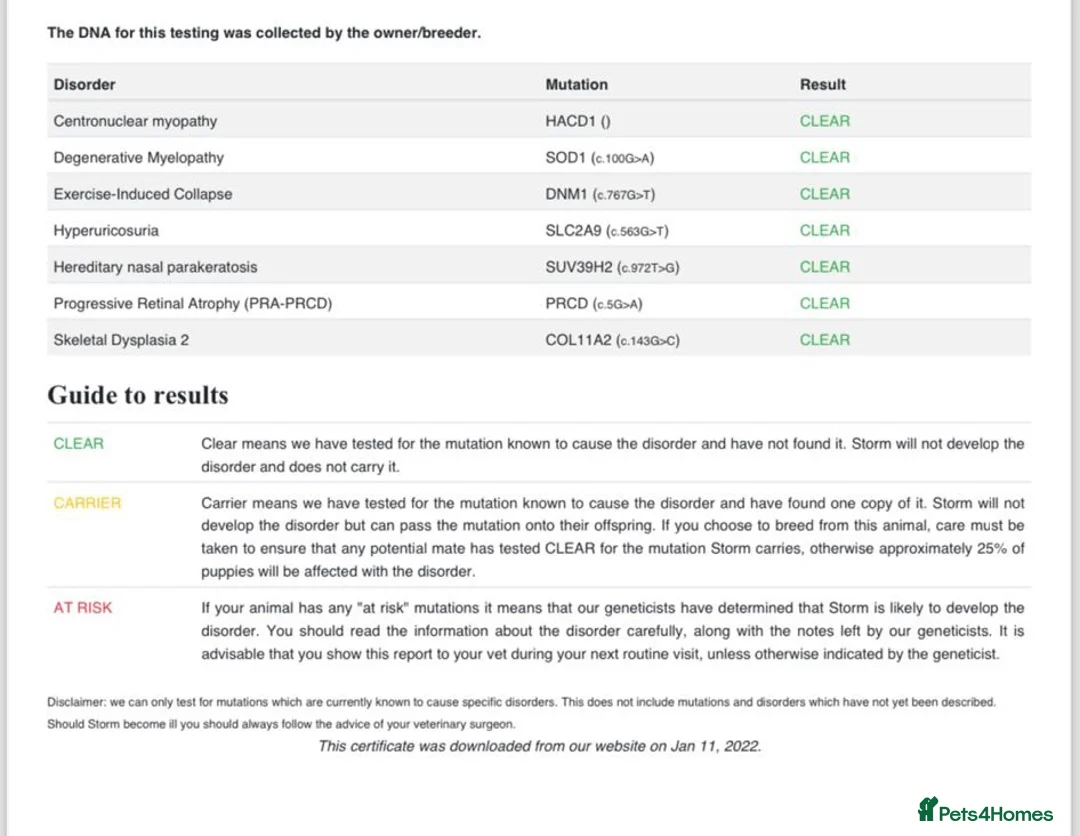Click the certificate download date line
1080x836 pixels.
[x=539, y=746]
